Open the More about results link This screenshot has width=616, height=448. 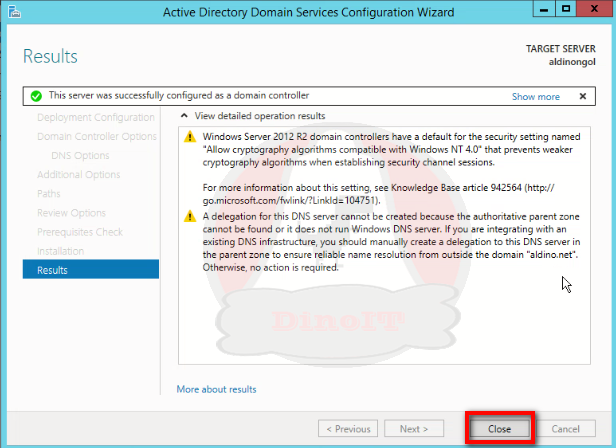(x=216, y=389)
